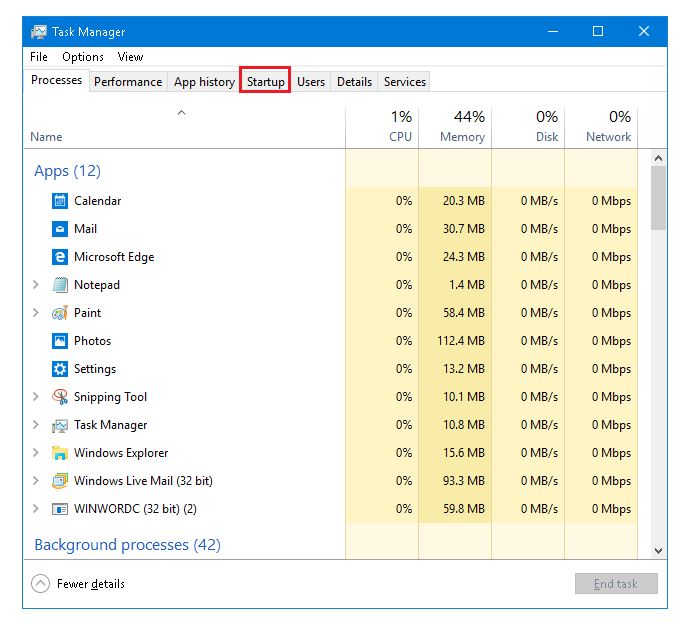Click the WINWORDC process icon
682x623 pixels.
pyautogui.click(x=60, y=509)
